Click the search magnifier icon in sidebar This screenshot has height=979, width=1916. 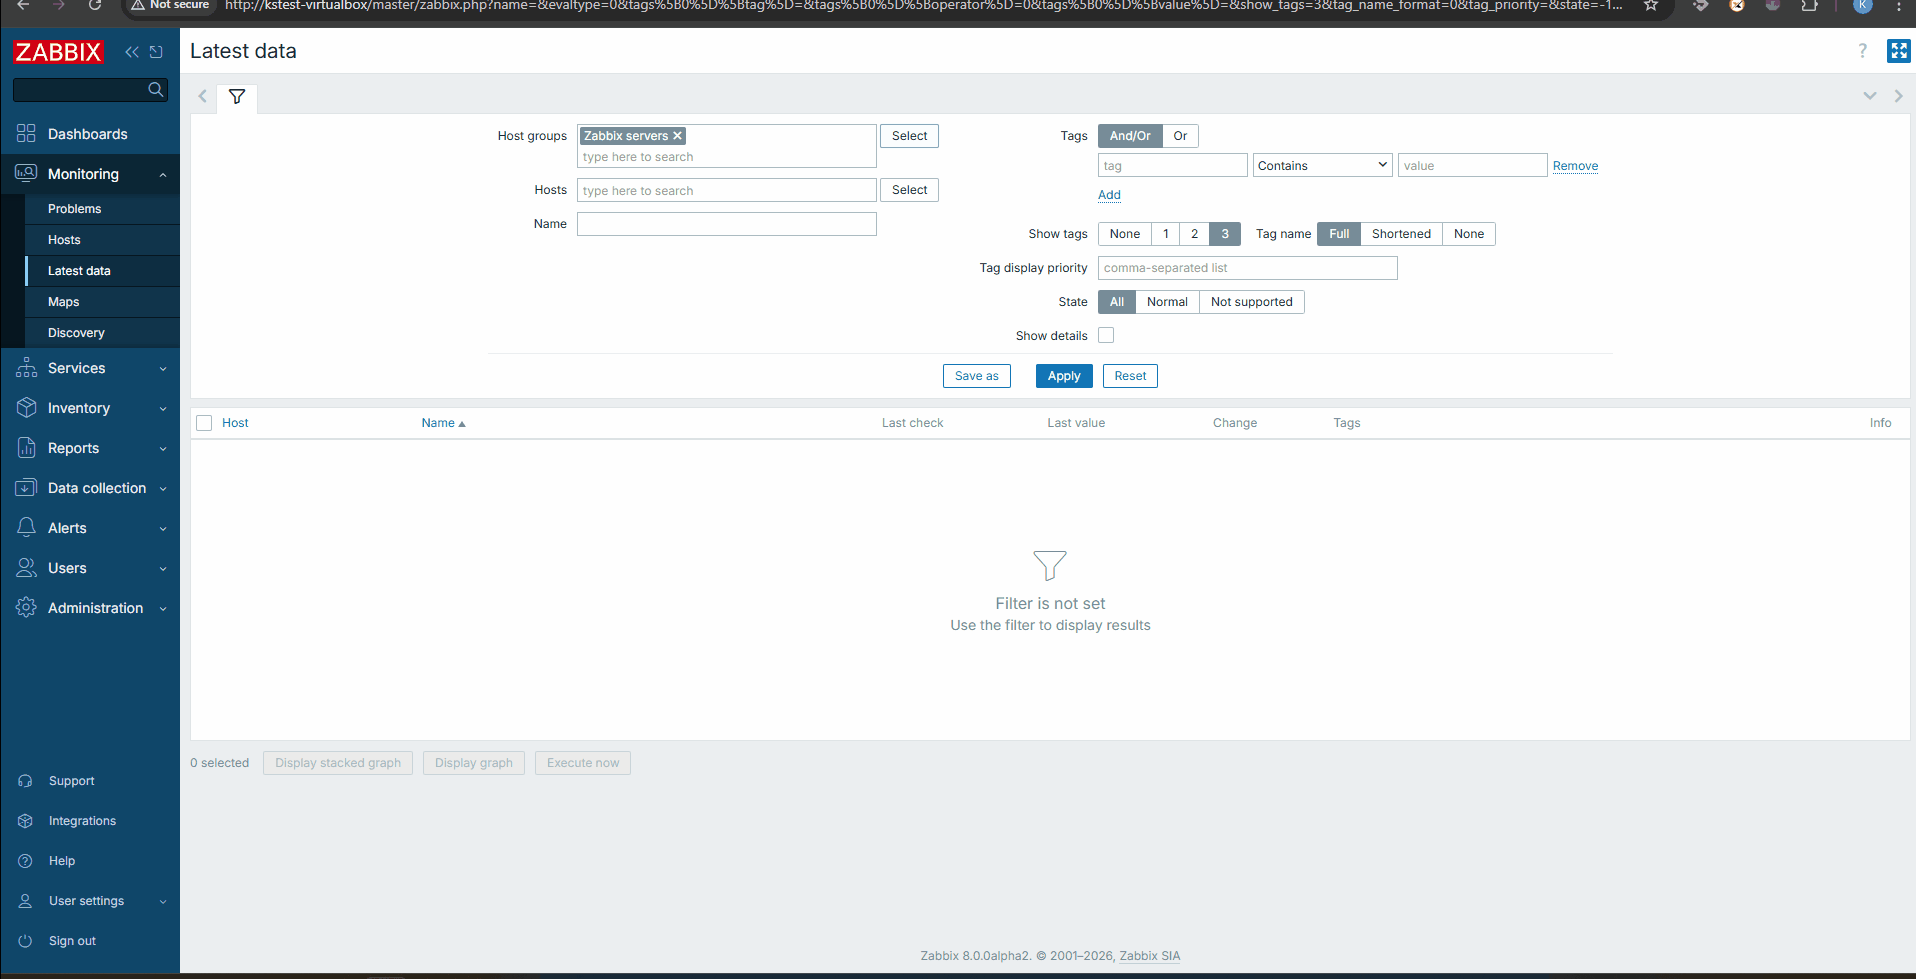point(155,90)
